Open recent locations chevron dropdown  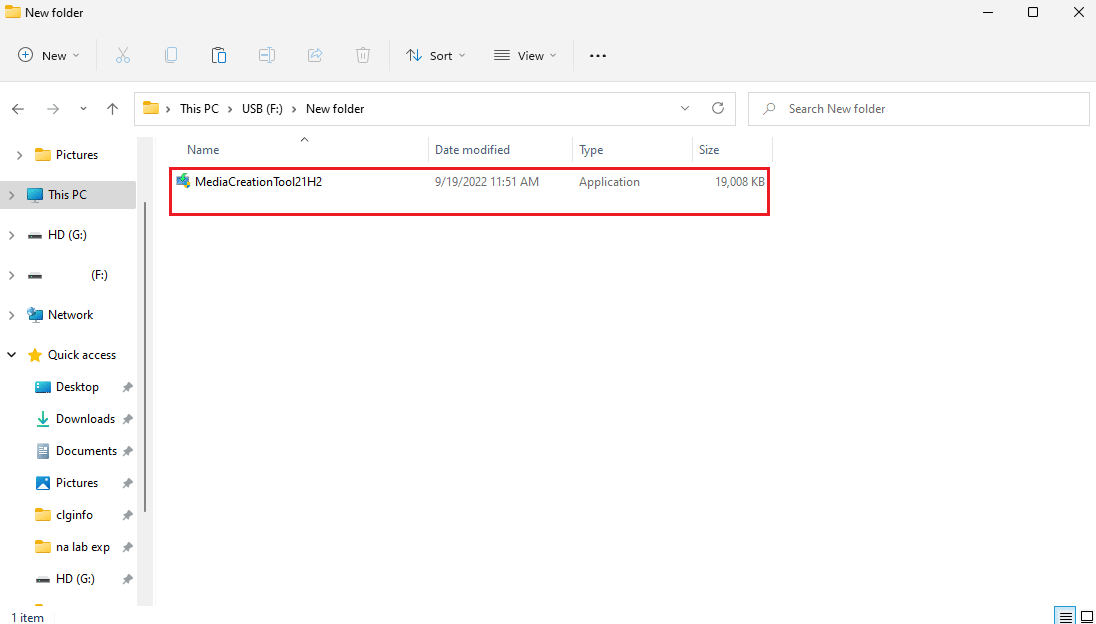pyautogui.click(x=83, y=109)
